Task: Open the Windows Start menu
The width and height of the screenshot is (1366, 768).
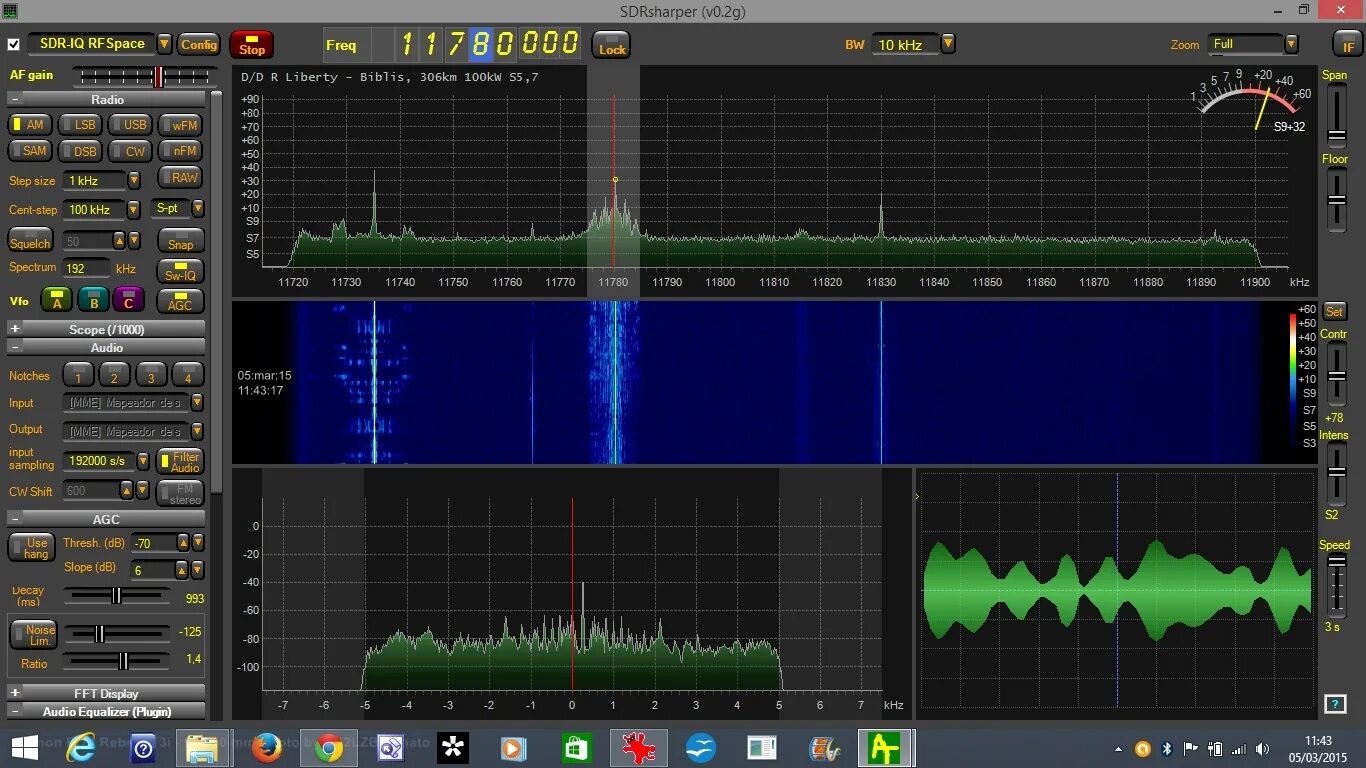Action: pos(23,747)
